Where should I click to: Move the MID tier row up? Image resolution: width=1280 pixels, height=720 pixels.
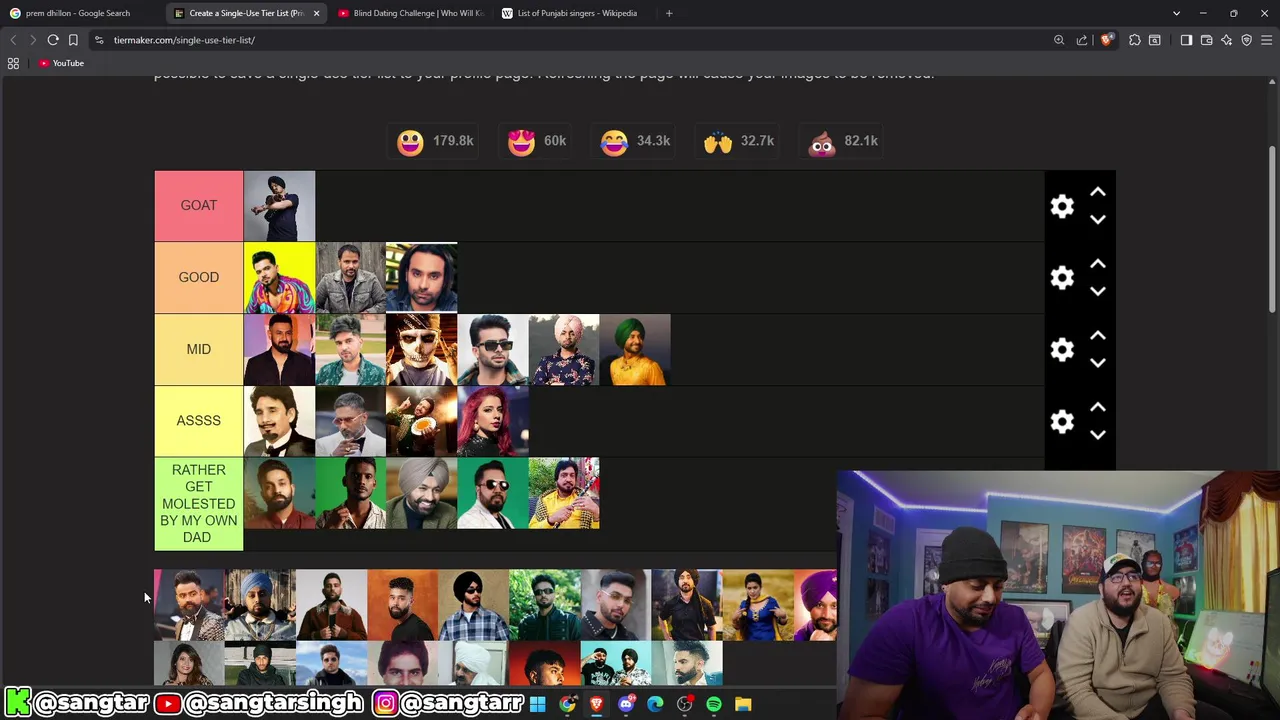click(x=1098, y=336)
